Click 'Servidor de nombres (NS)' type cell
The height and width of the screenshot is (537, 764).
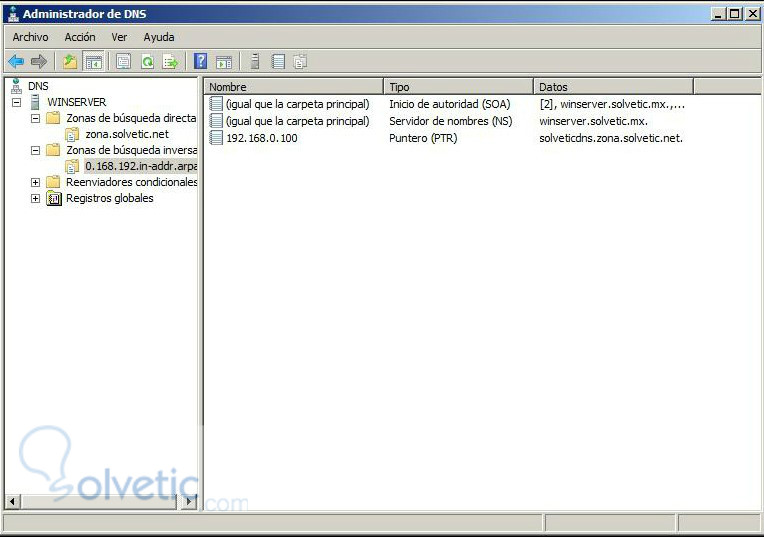(x=450, y=121)
